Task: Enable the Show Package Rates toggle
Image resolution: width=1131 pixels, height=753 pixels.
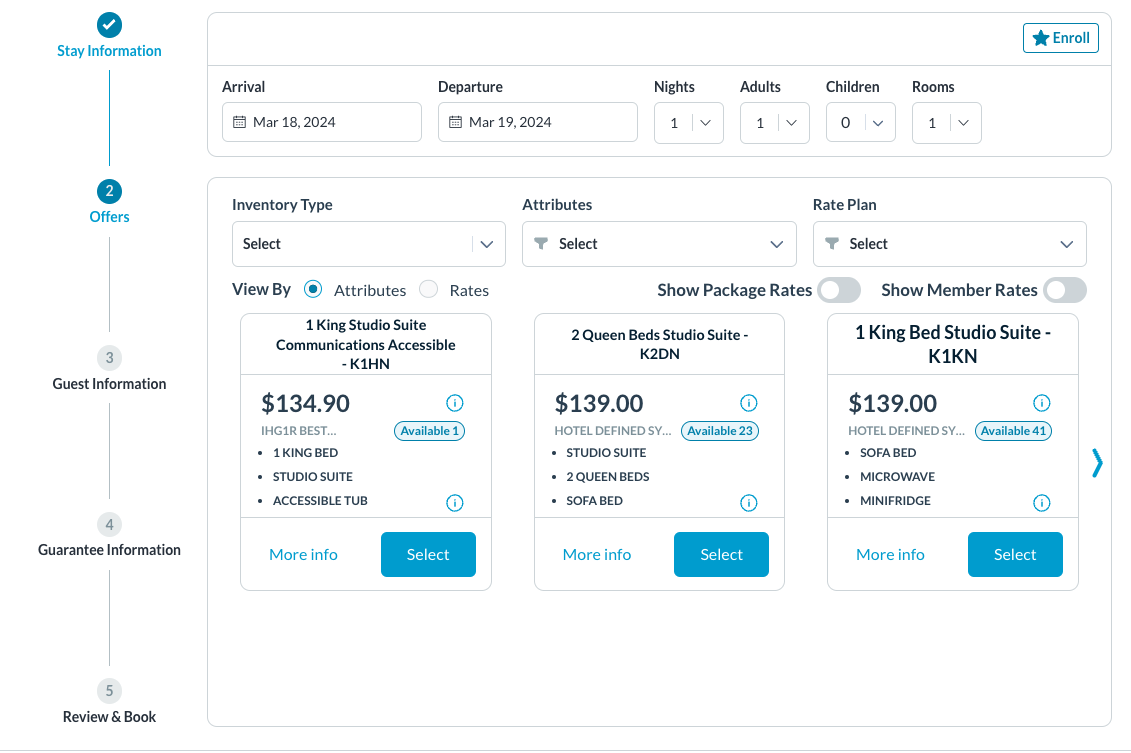Action: [x=838, y=290]
